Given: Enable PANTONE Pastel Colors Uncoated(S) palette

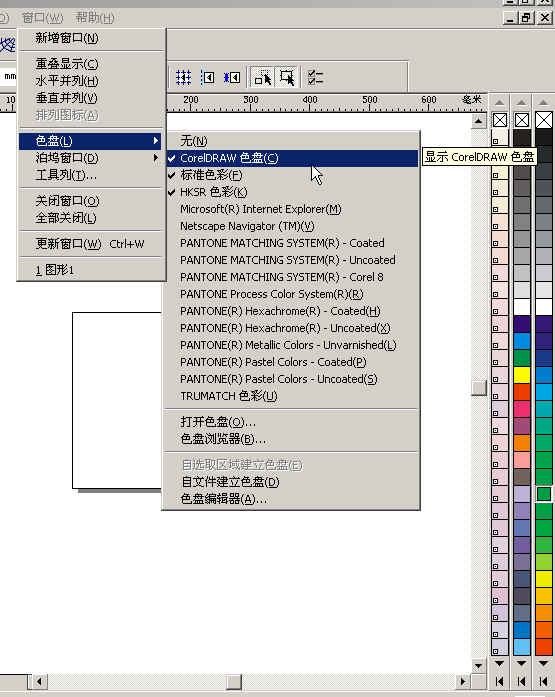Looking at the screenshot, I should (x=292, y=379).
